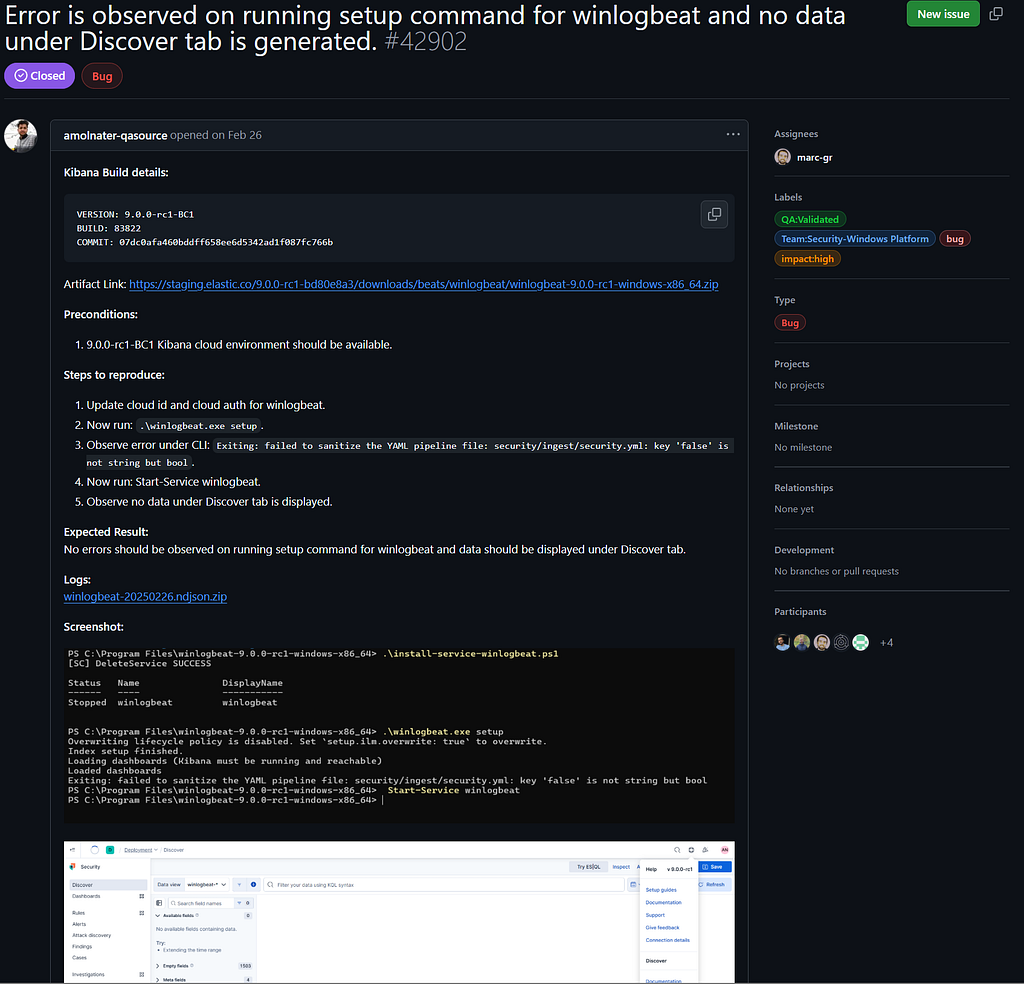The width and height of the screenshot is (1024, 984).
Task: Click 'Update cloud id and cloud auth' step
Action: tap(206, 405)
